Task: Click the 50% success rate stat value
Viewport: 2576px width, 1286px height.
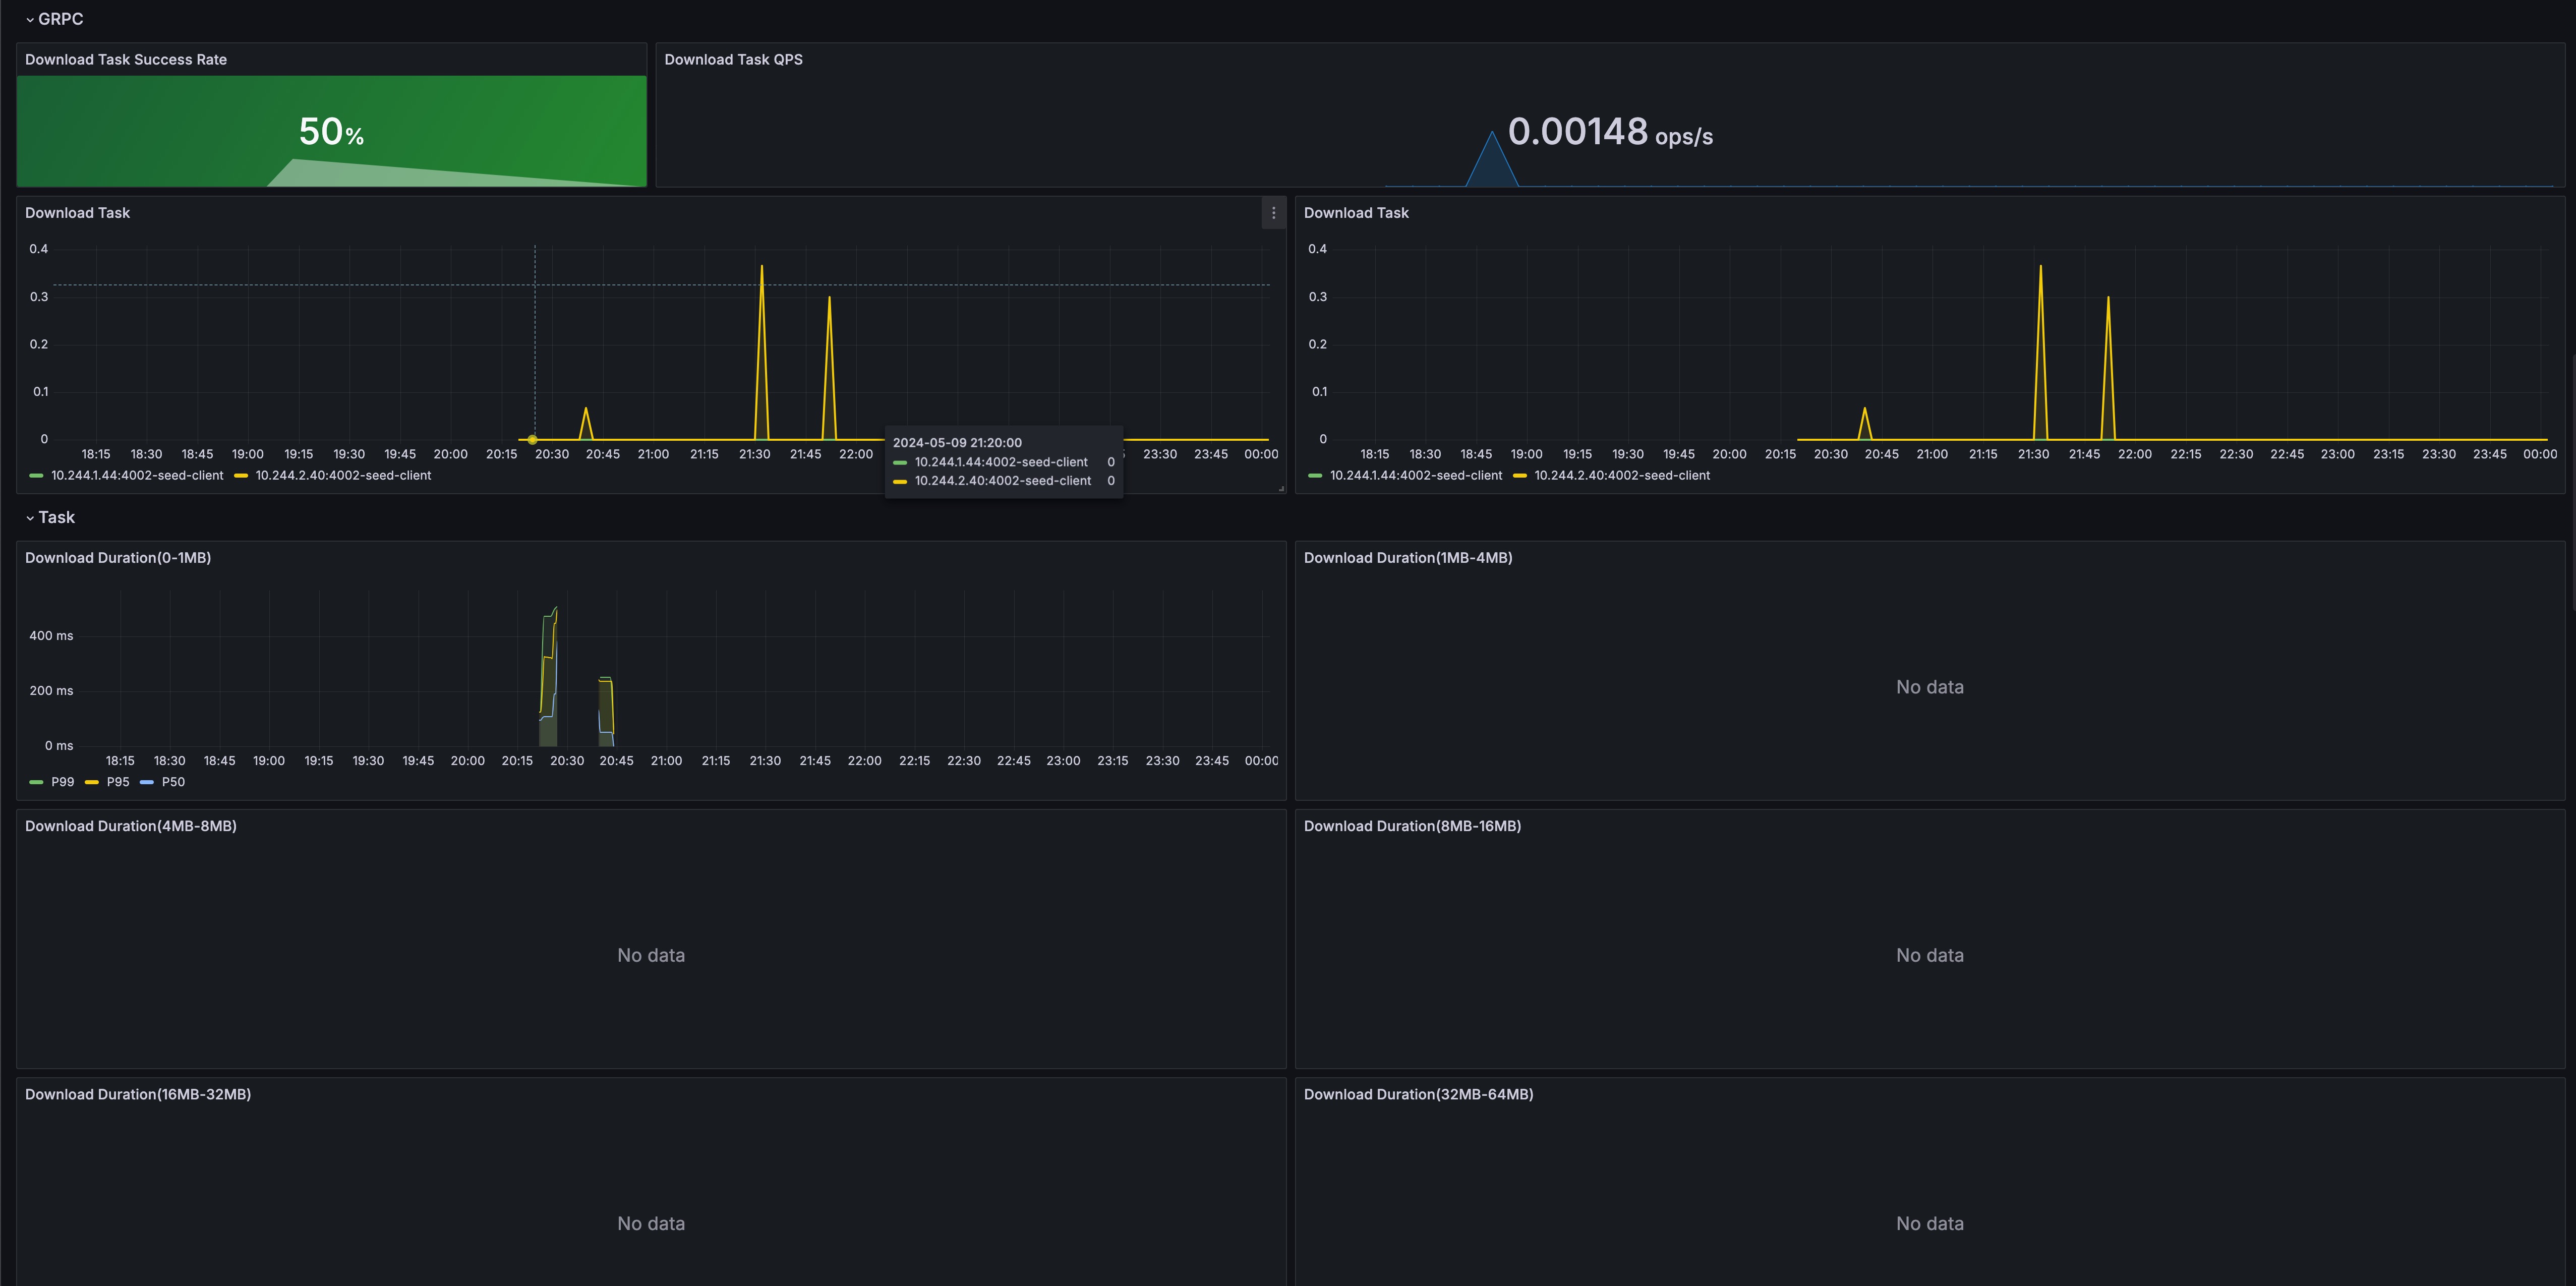Action: click(331, 132)
